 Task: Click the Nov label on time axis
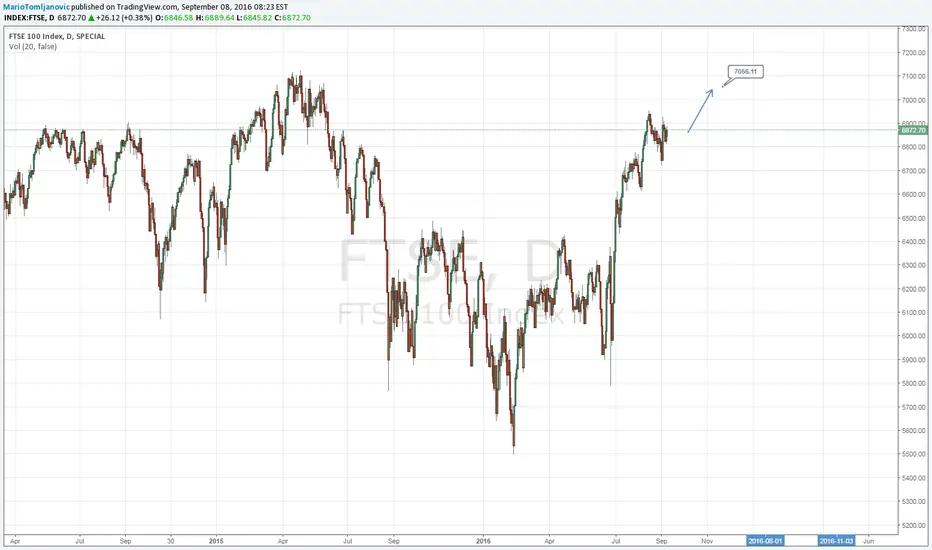(707, 541)
